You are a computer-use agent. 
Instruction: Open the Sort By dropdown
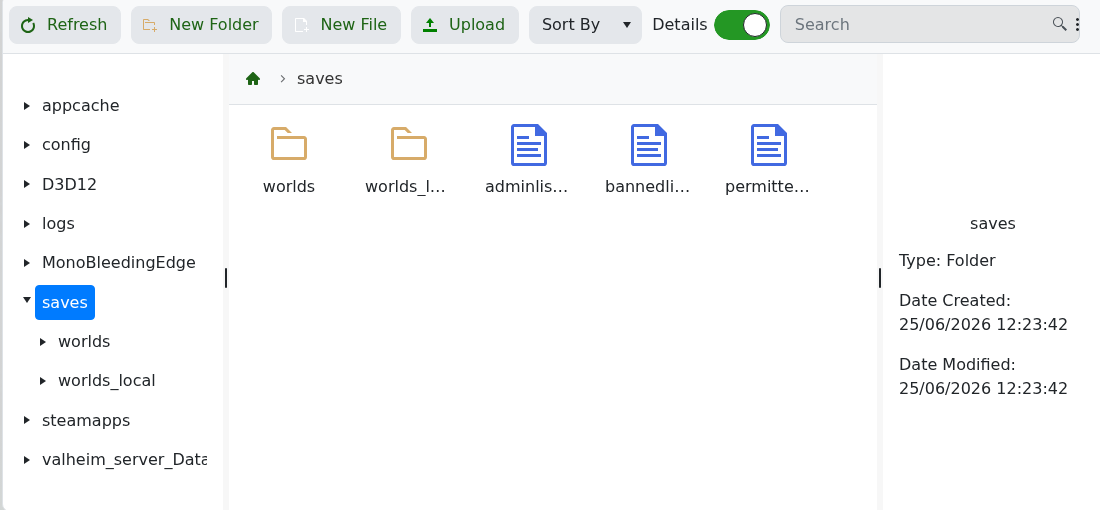click(585, 25)
